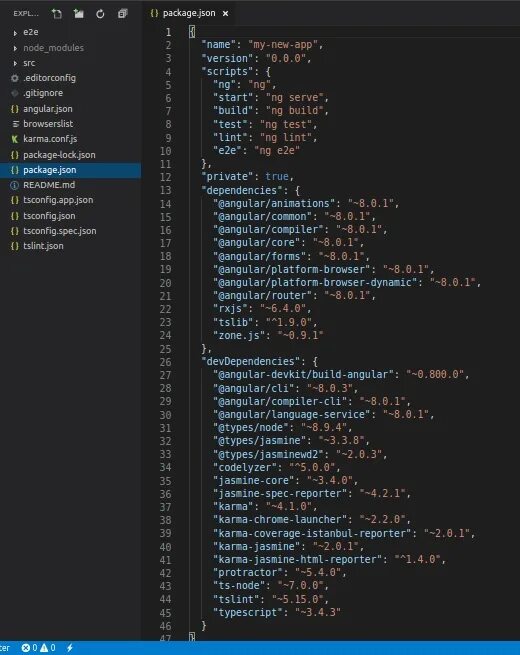Click line number 4 in the gutter

point(168,72)
